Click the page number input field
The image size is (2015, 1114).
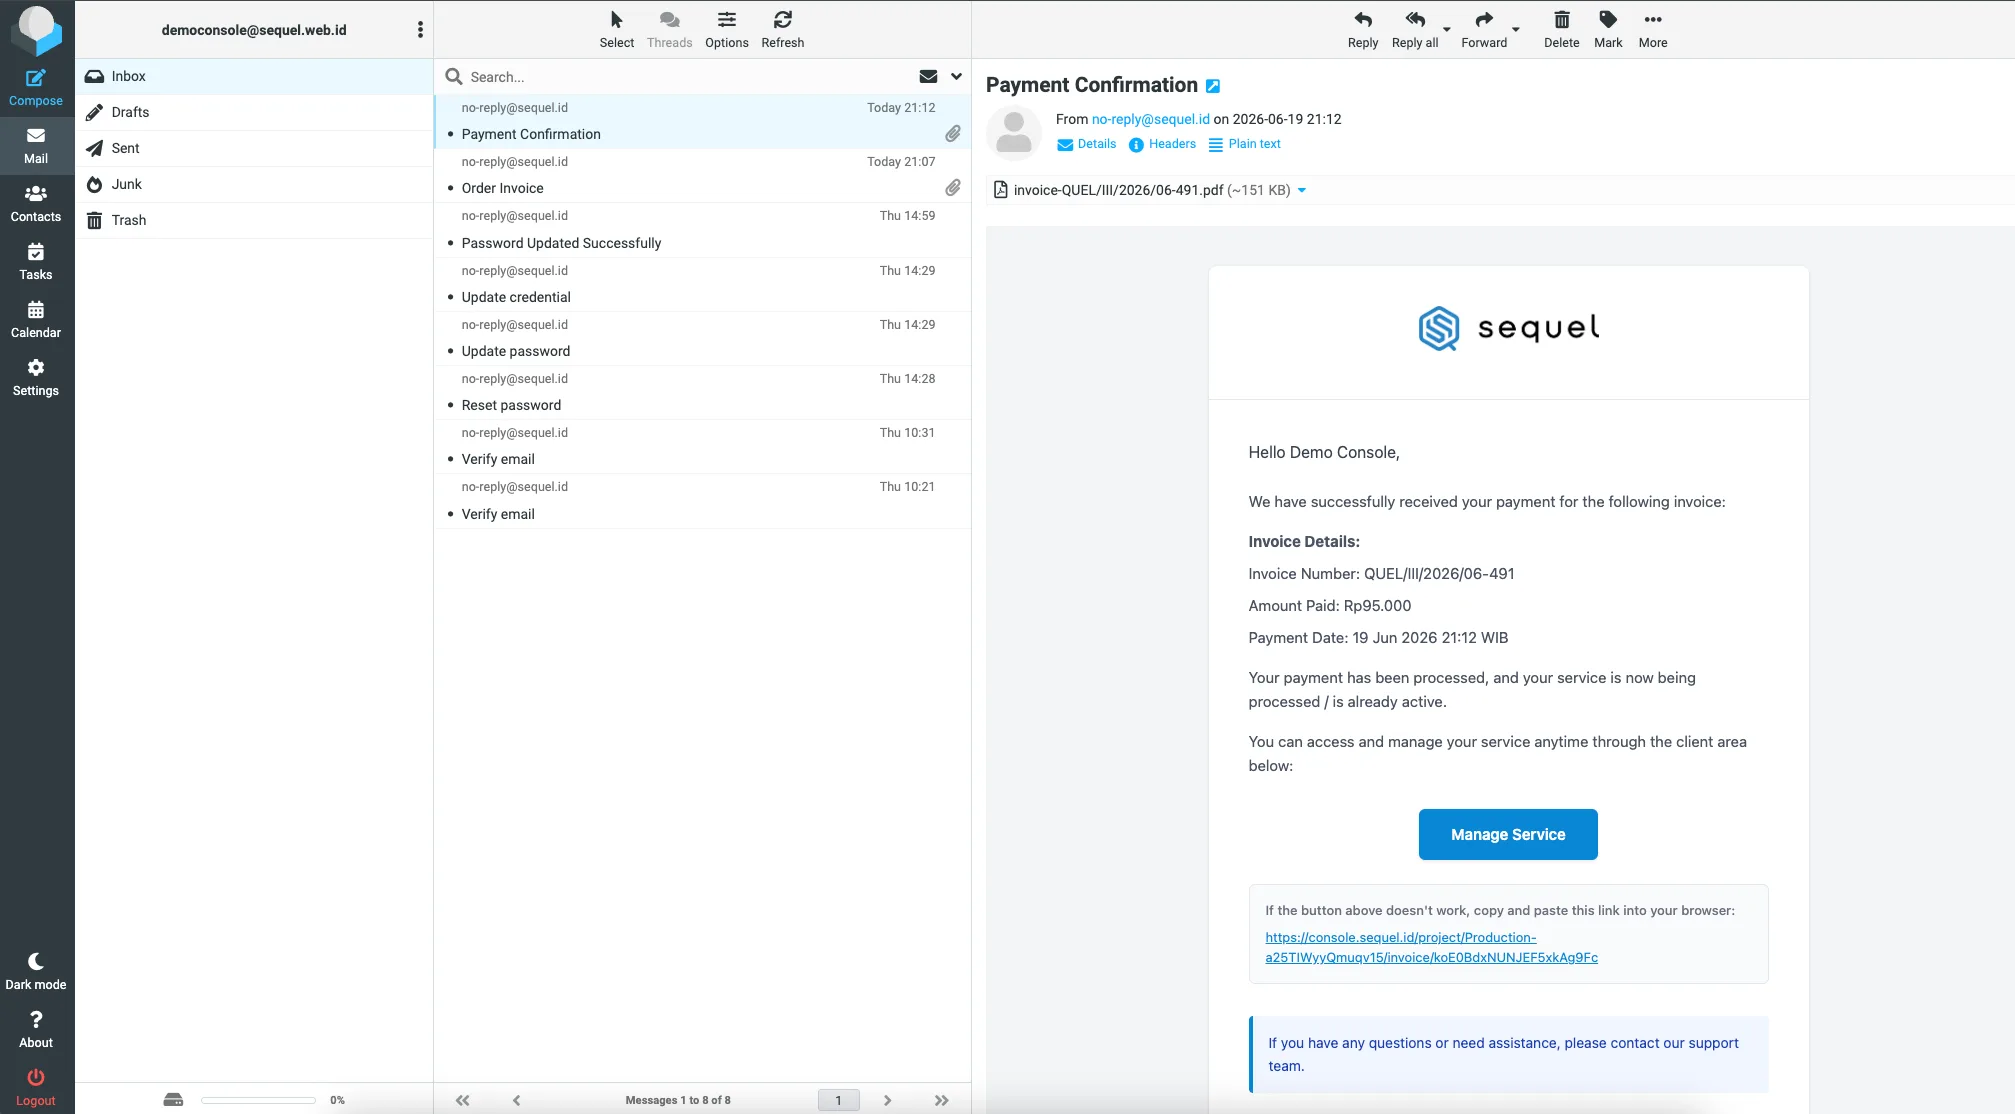(838, 1100)
